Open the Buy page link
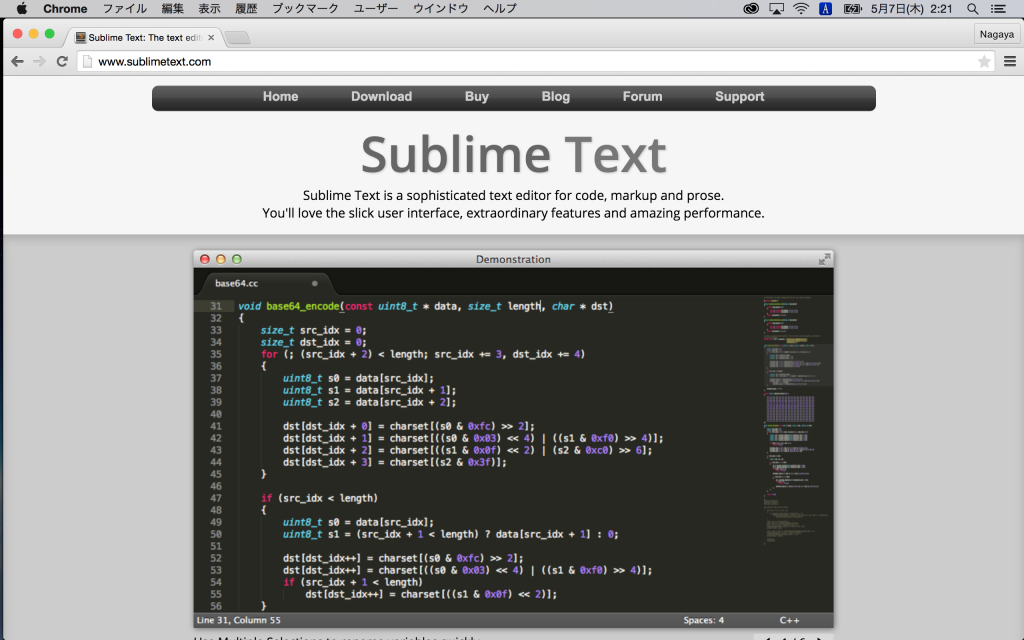 coord(477,97)
